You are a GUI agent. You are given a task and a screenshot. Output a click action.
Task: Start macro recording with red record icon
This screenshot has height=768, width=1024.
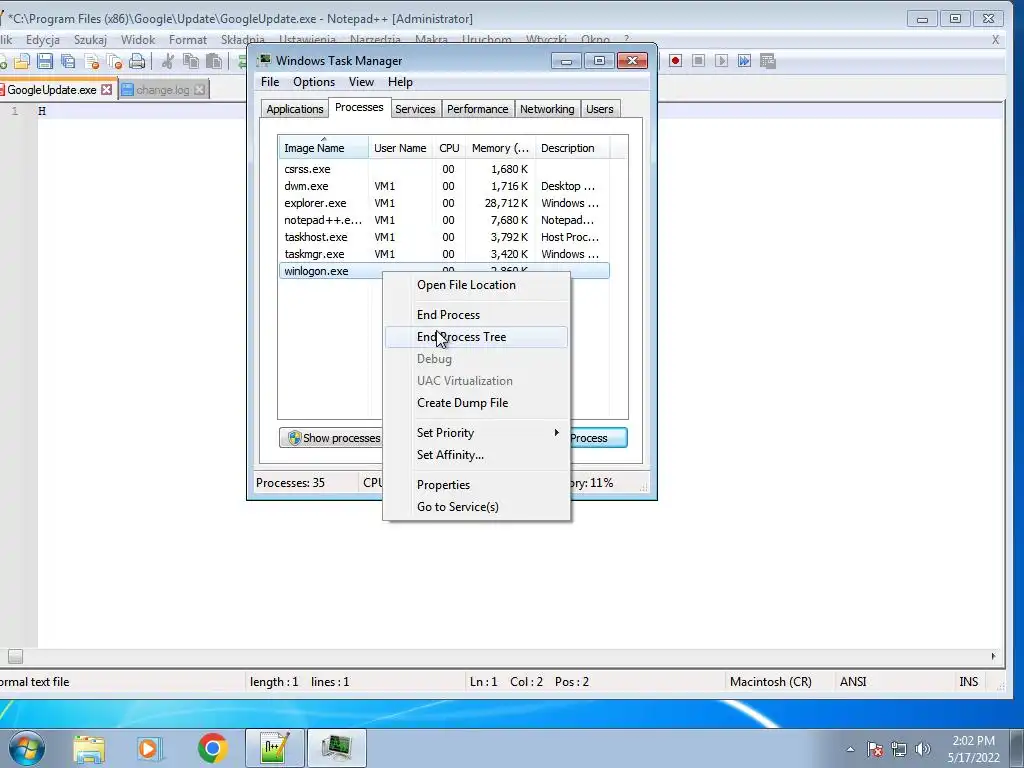click(675, 61)
